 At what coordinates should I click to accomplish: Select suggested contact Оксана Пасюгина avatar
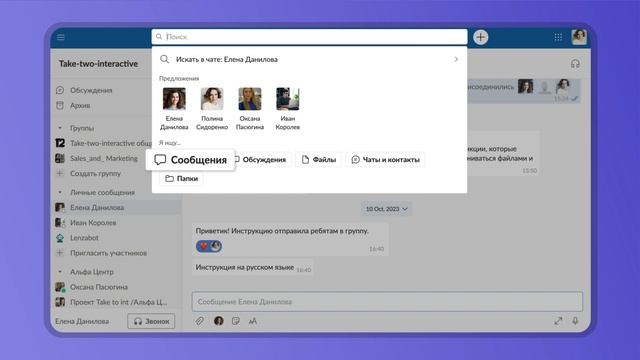click(250, 99)
